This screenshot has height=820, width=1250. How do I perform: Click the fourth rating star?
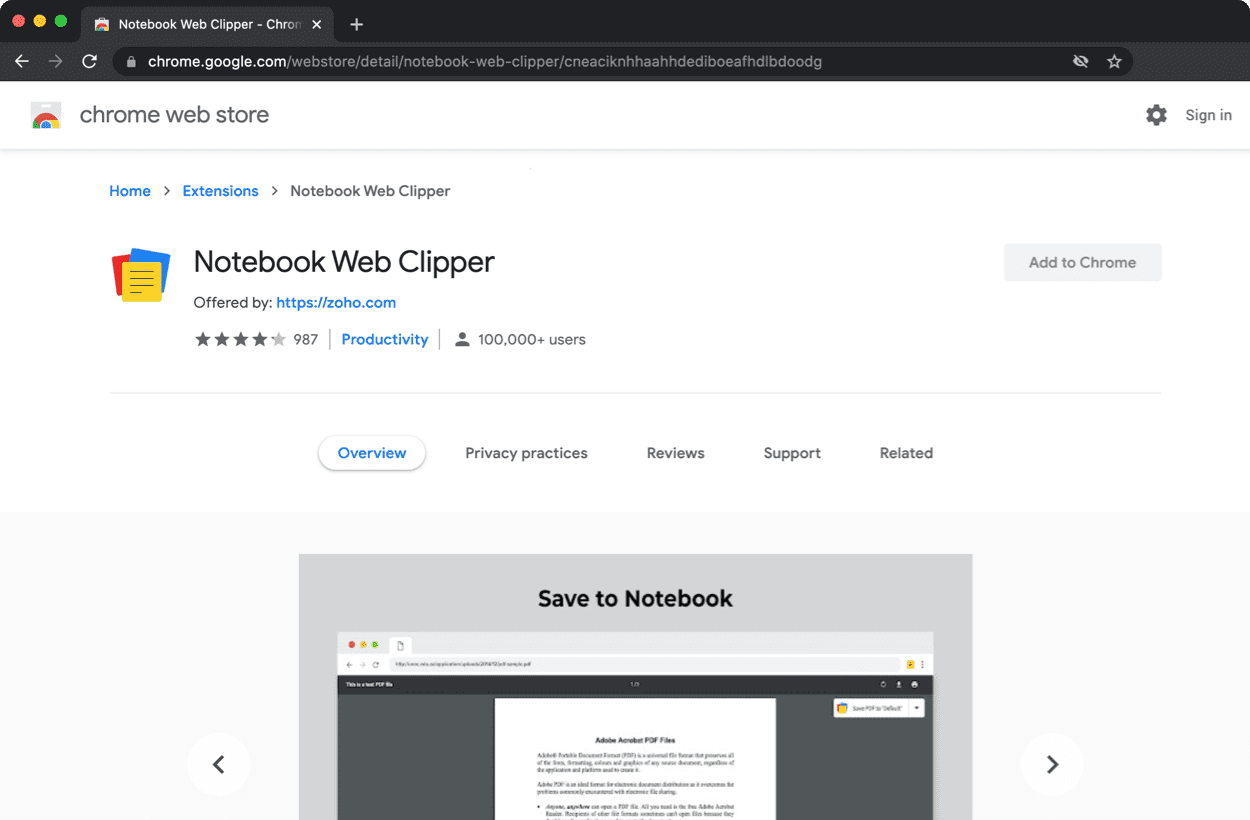[260, 338]
